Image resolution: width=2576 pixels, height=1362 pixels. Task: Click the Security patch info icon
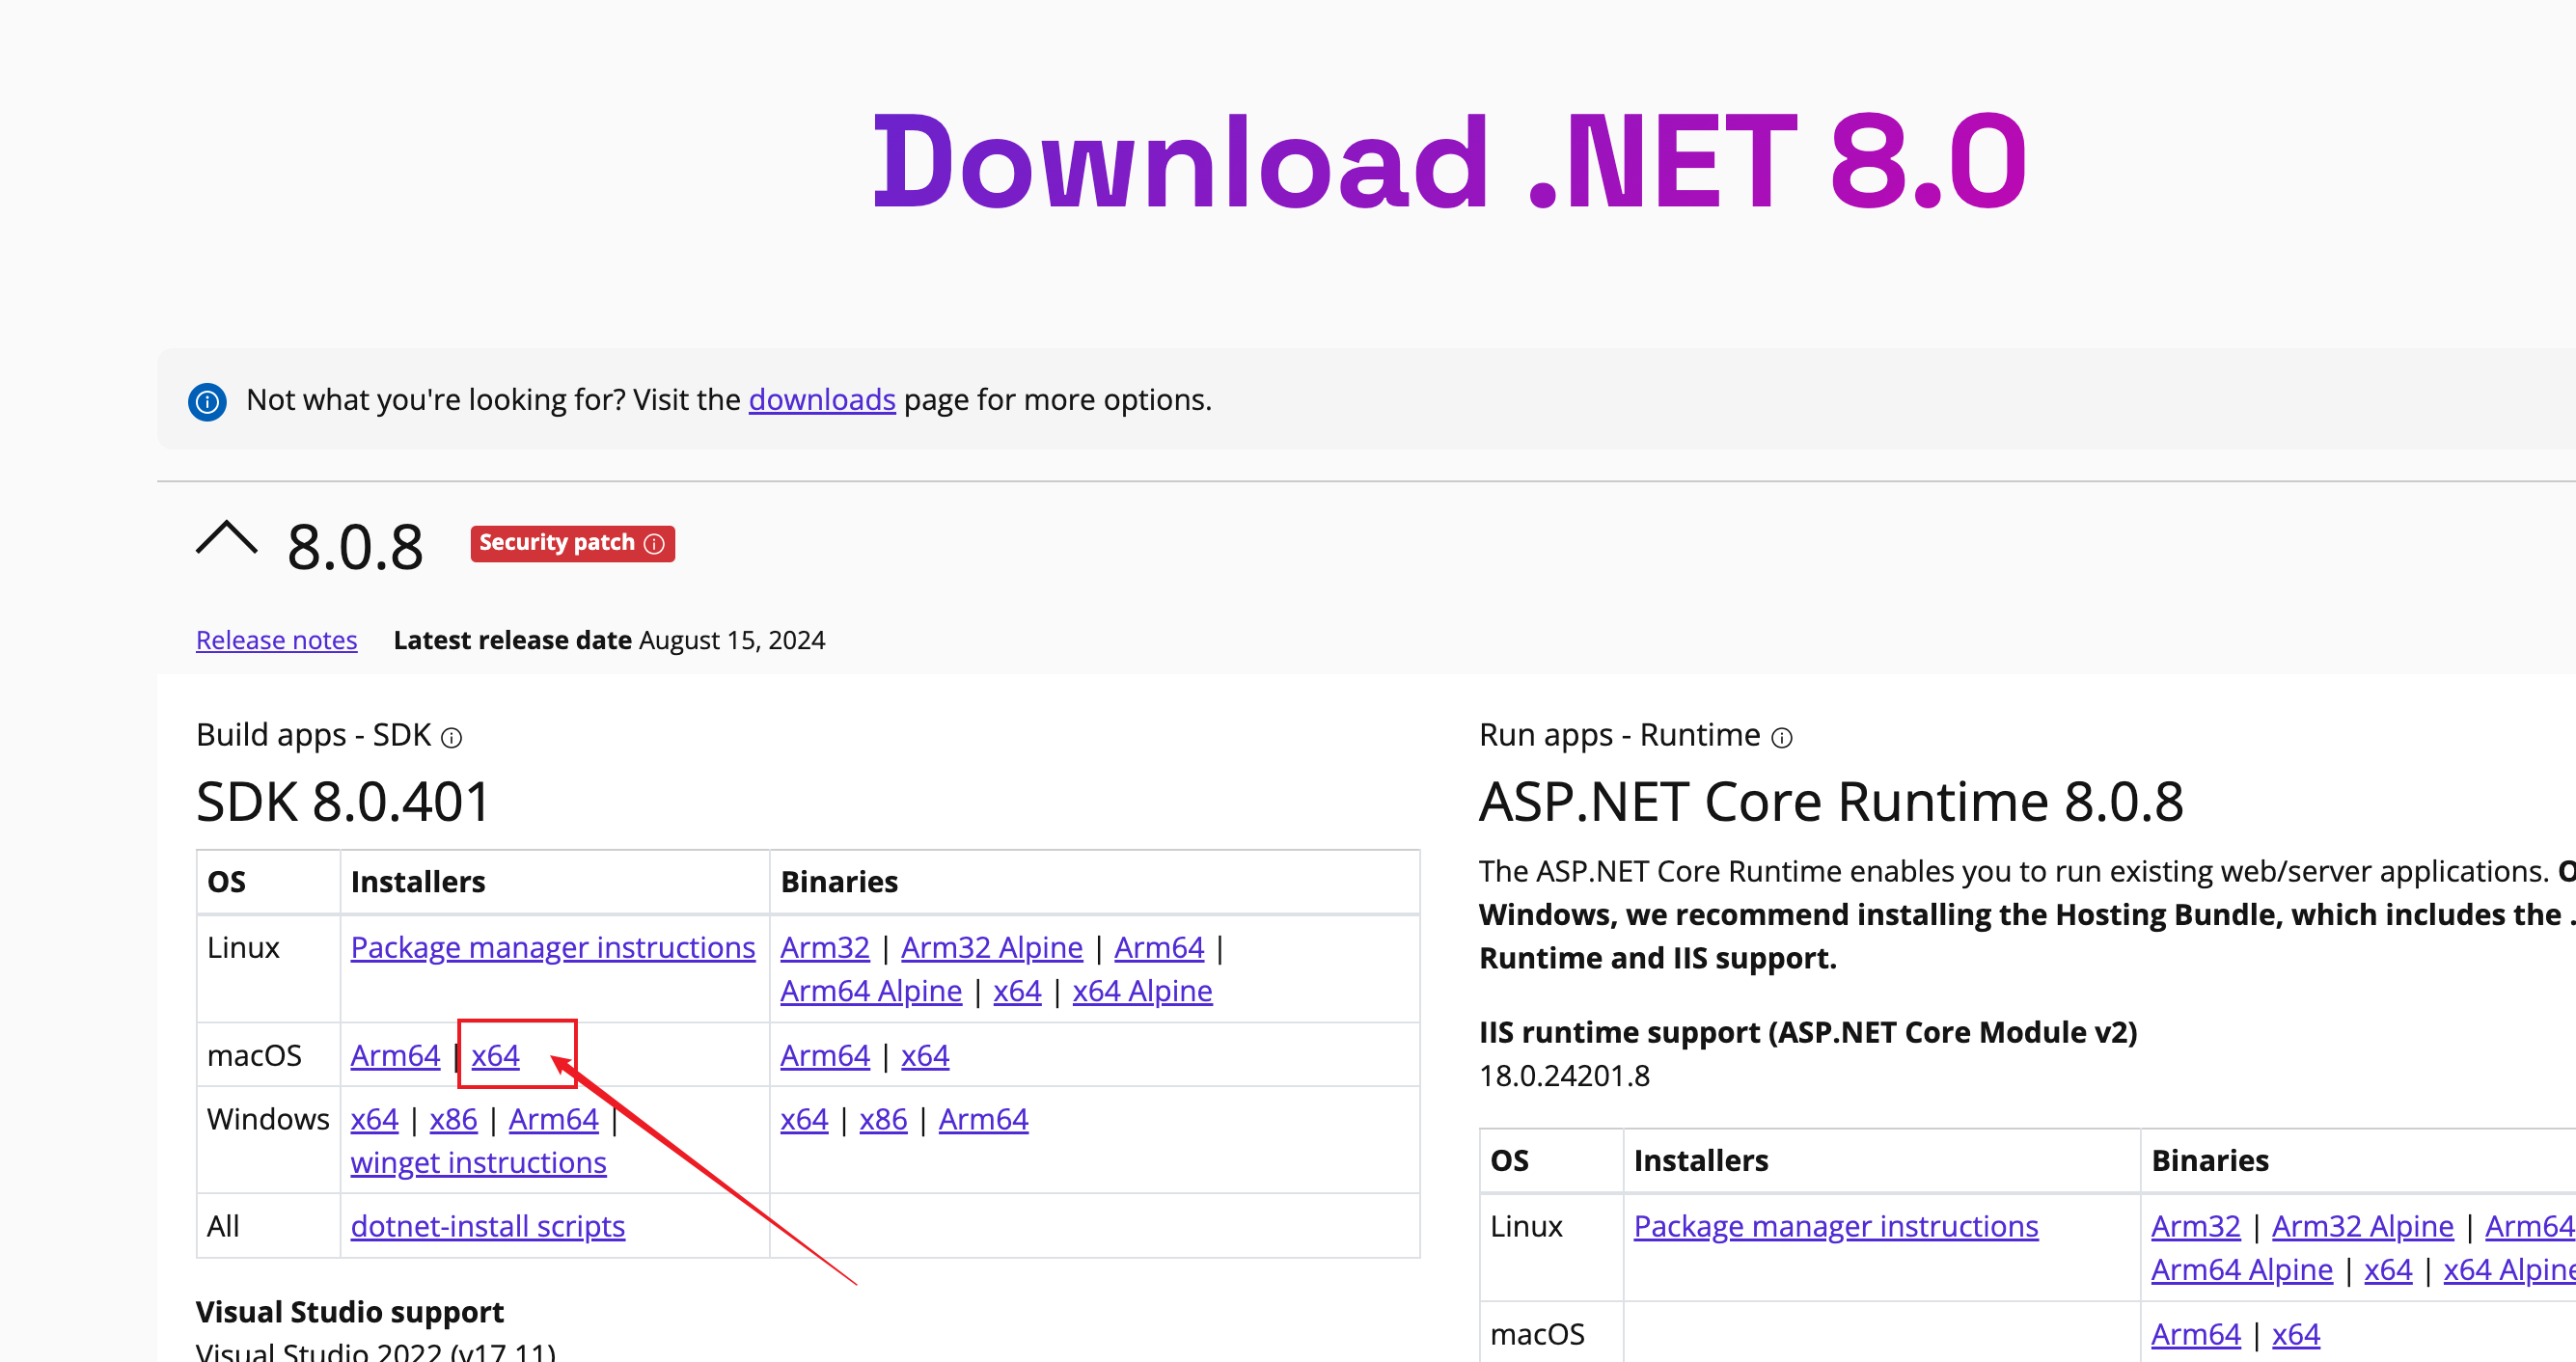click(x=654, y=543)
